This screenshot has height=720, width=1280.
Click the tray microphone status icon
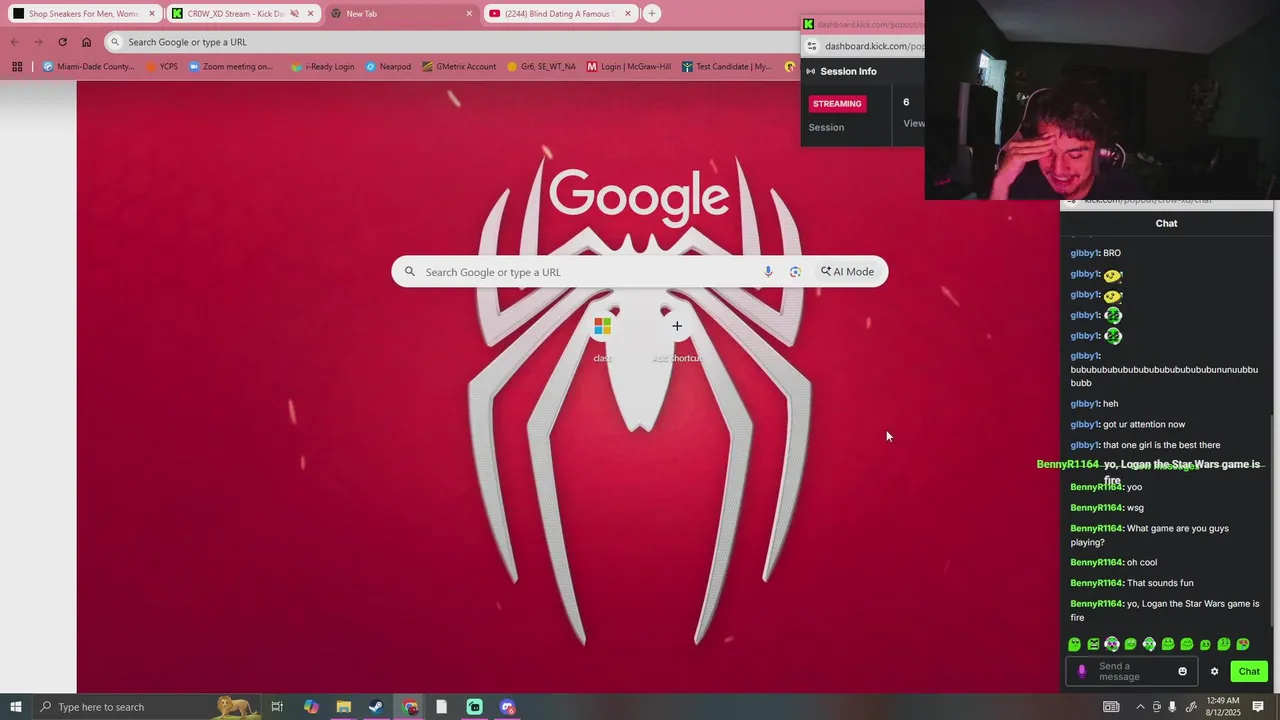[x=1172, y=707]
